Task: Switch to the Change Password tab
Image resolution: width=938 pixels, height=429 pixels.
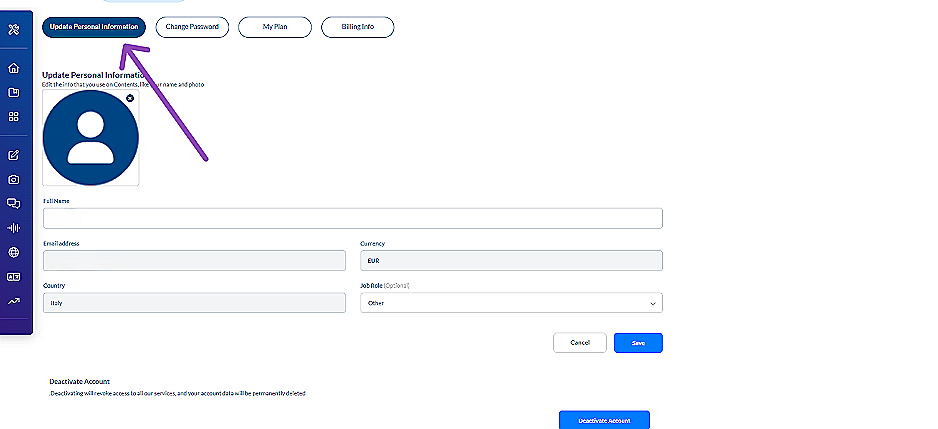Action: [192, 27]
